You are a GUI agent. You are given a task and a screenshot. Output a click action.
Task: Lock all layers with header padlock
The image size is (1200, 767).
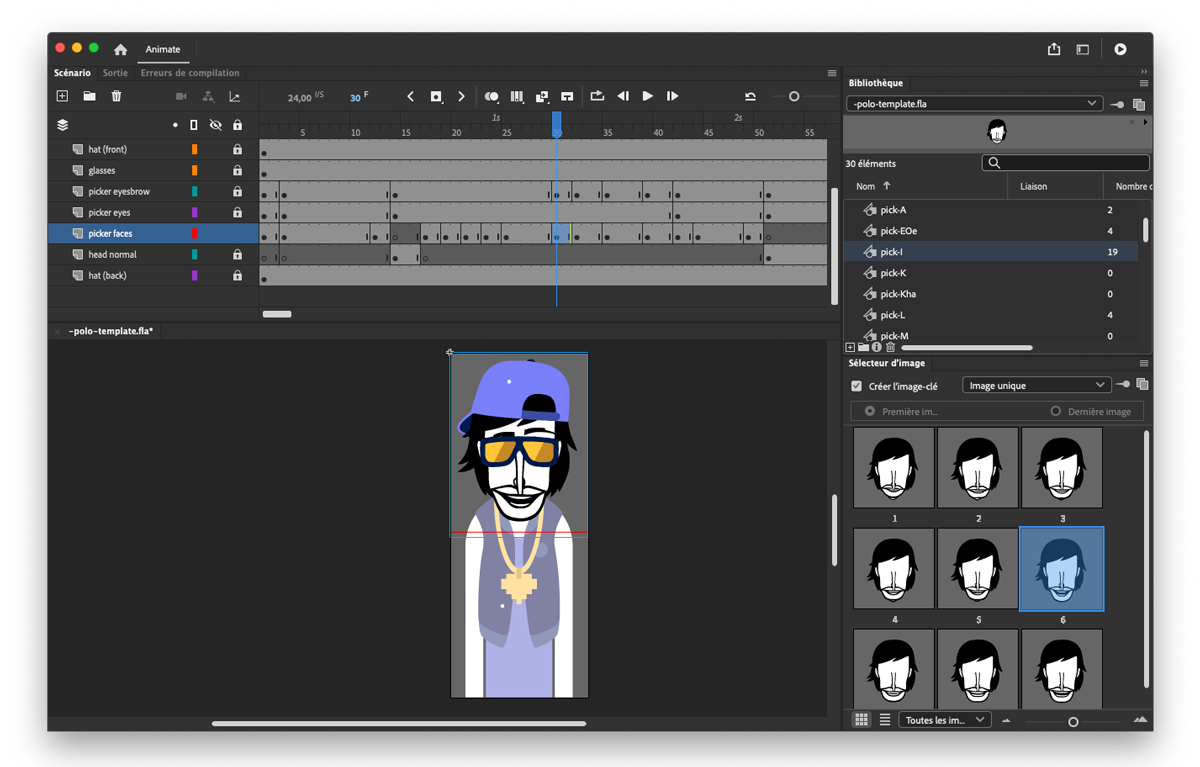click(237, 125)
